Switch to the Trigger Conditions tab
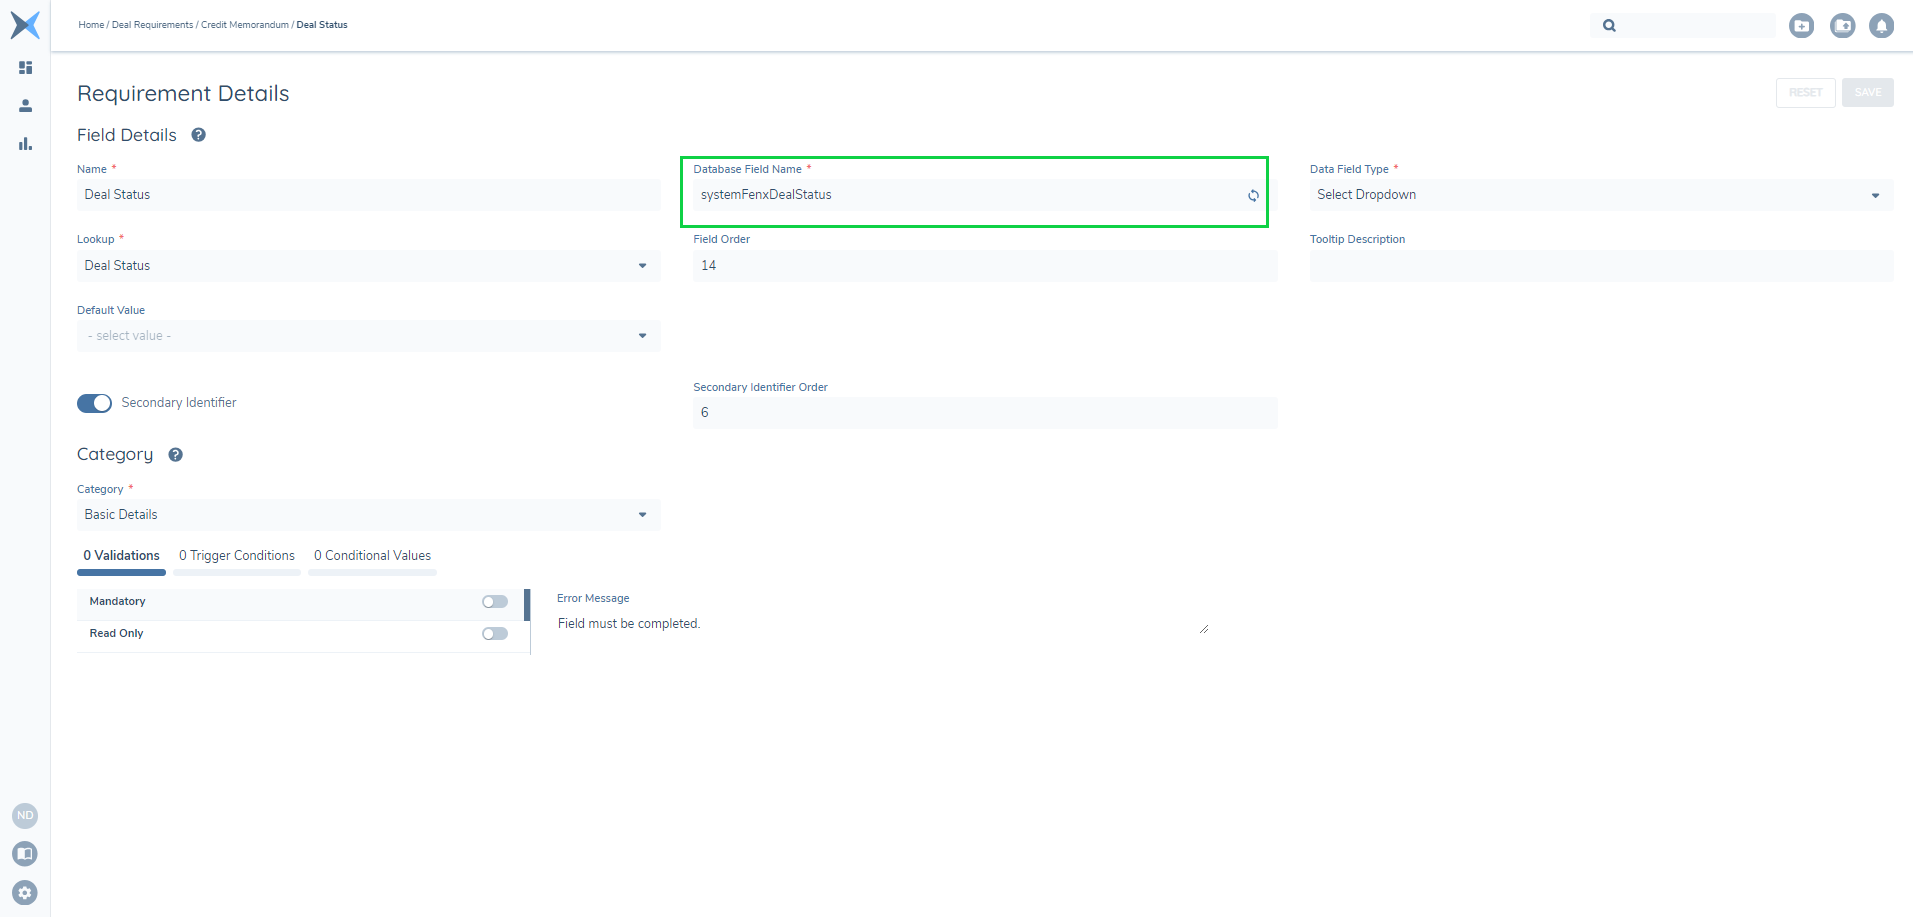This screenshot has height=917, width=1913. [x=237, y=556]
